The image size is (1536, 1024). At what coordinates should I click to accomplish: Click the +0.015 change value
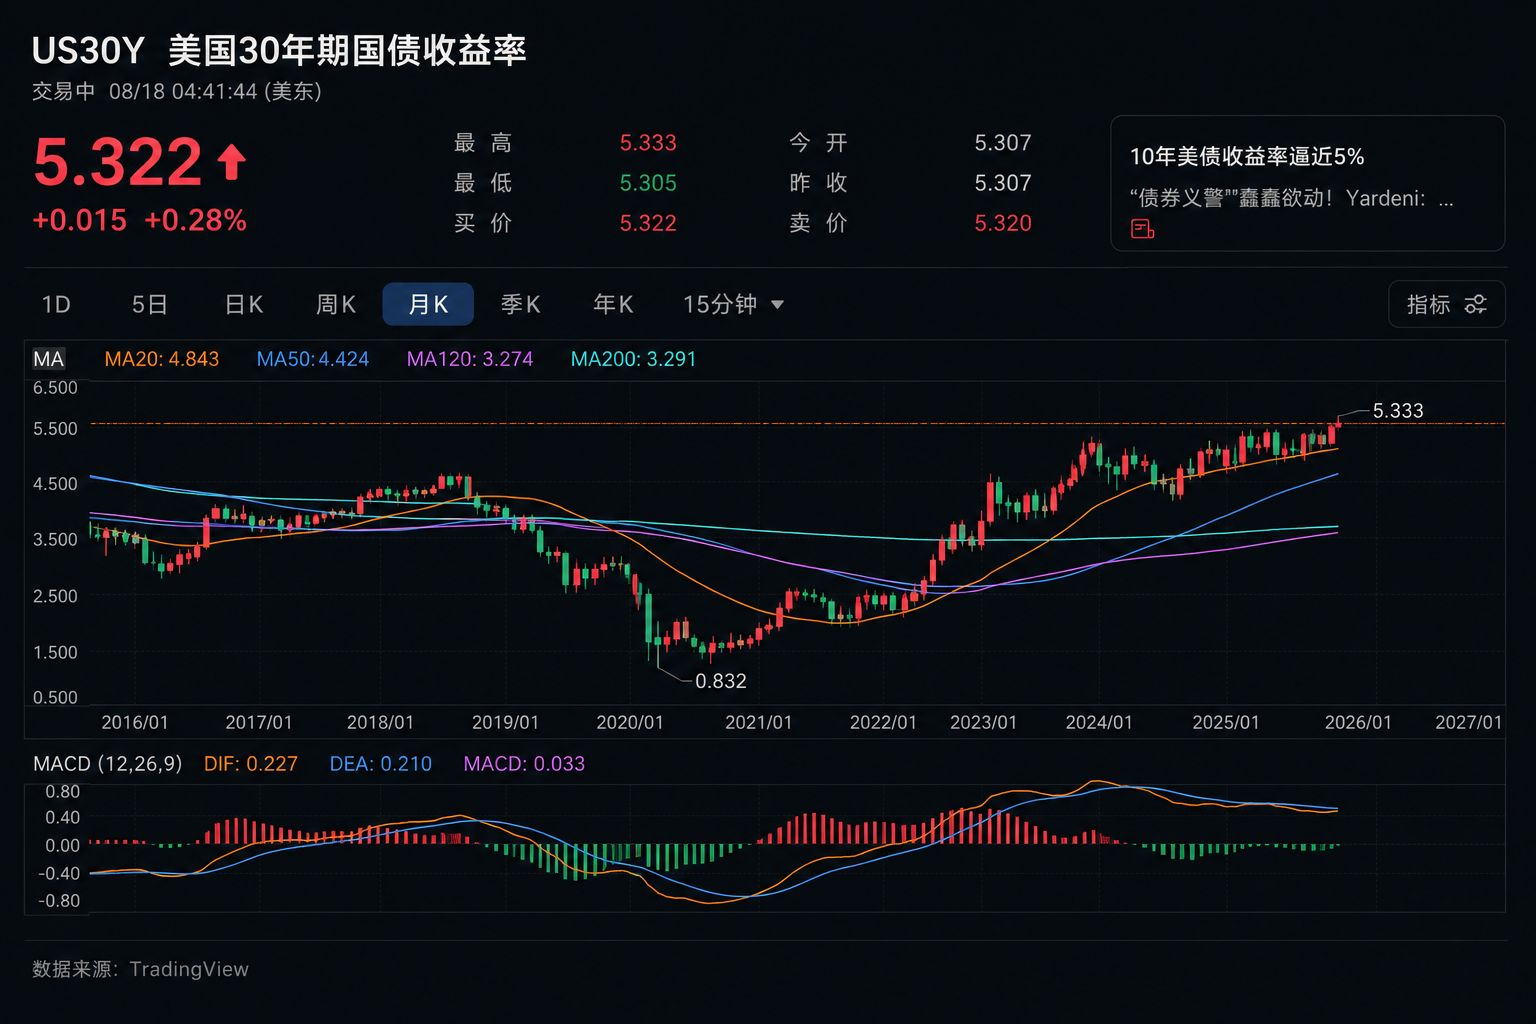[80, 220]
